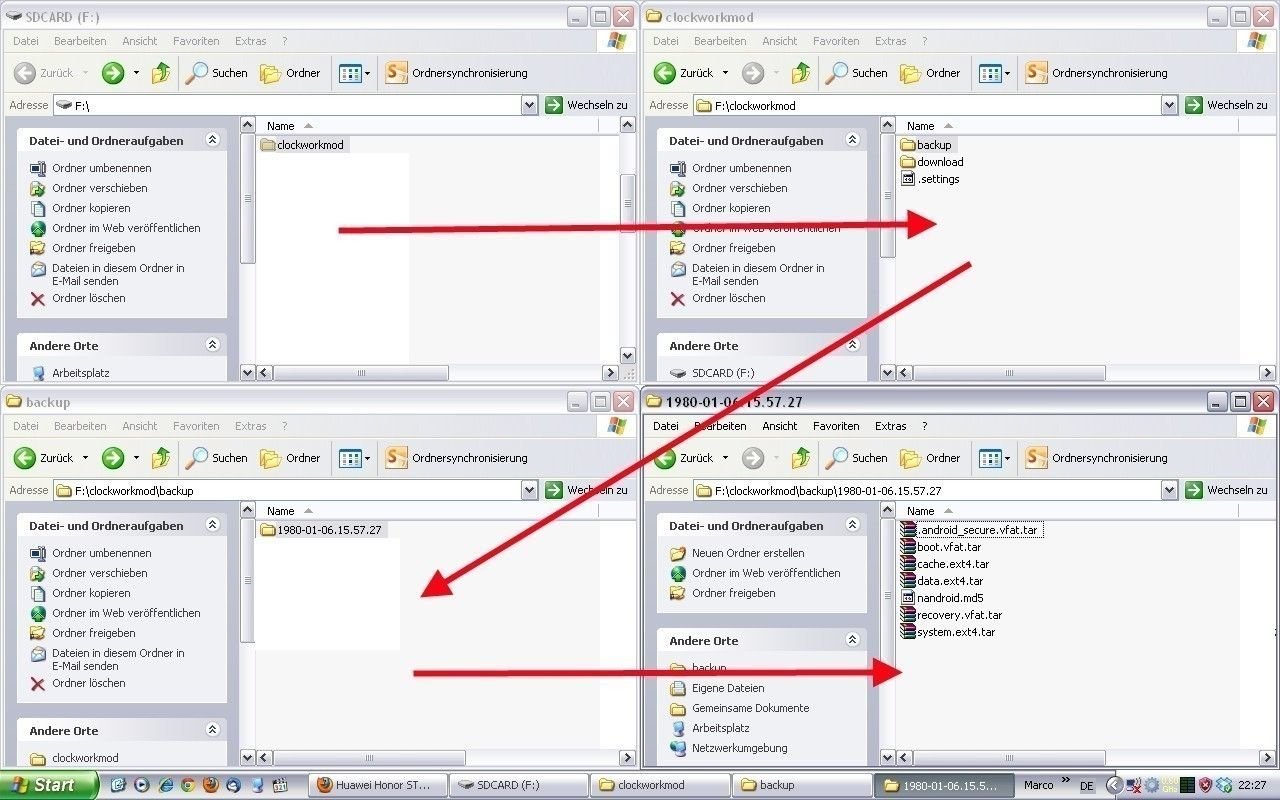Select the download folder in clockworkmod window

[x=939, y=162]
